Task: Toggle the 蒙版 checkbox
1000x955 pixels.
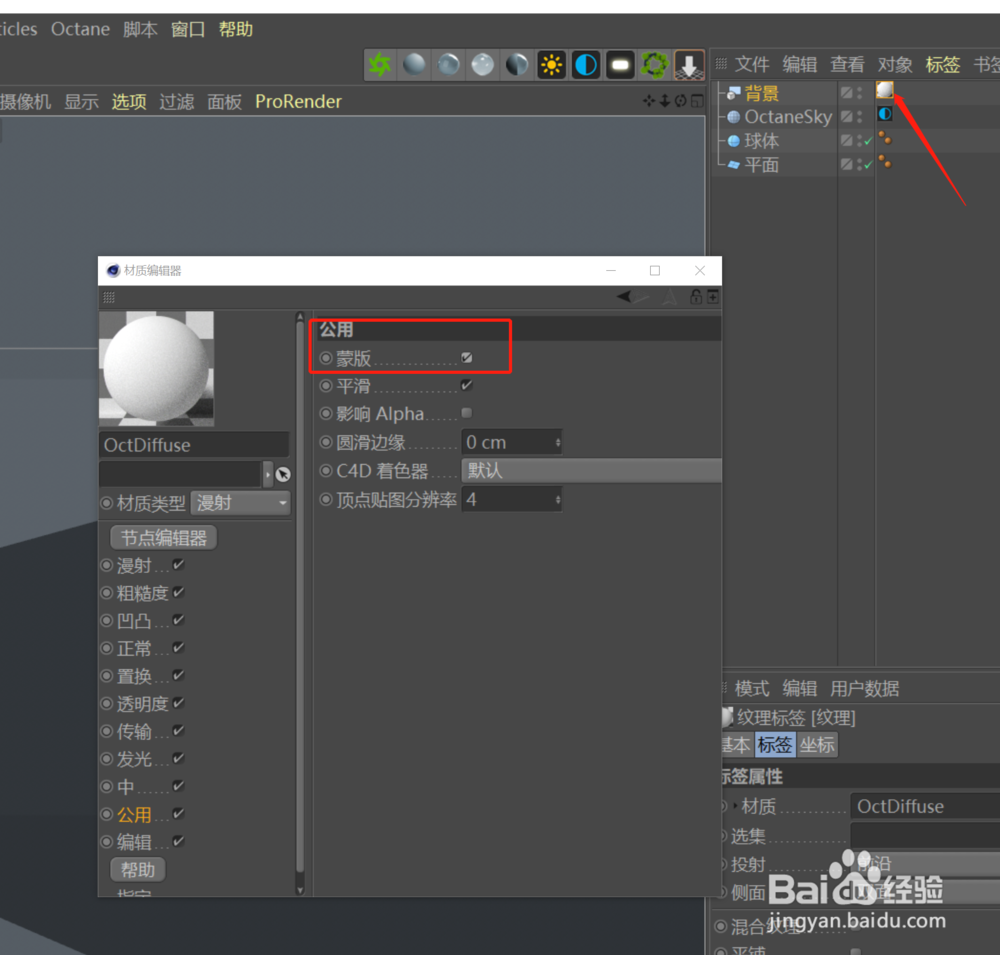Action: pyautogui.click(x=467, y=357)
